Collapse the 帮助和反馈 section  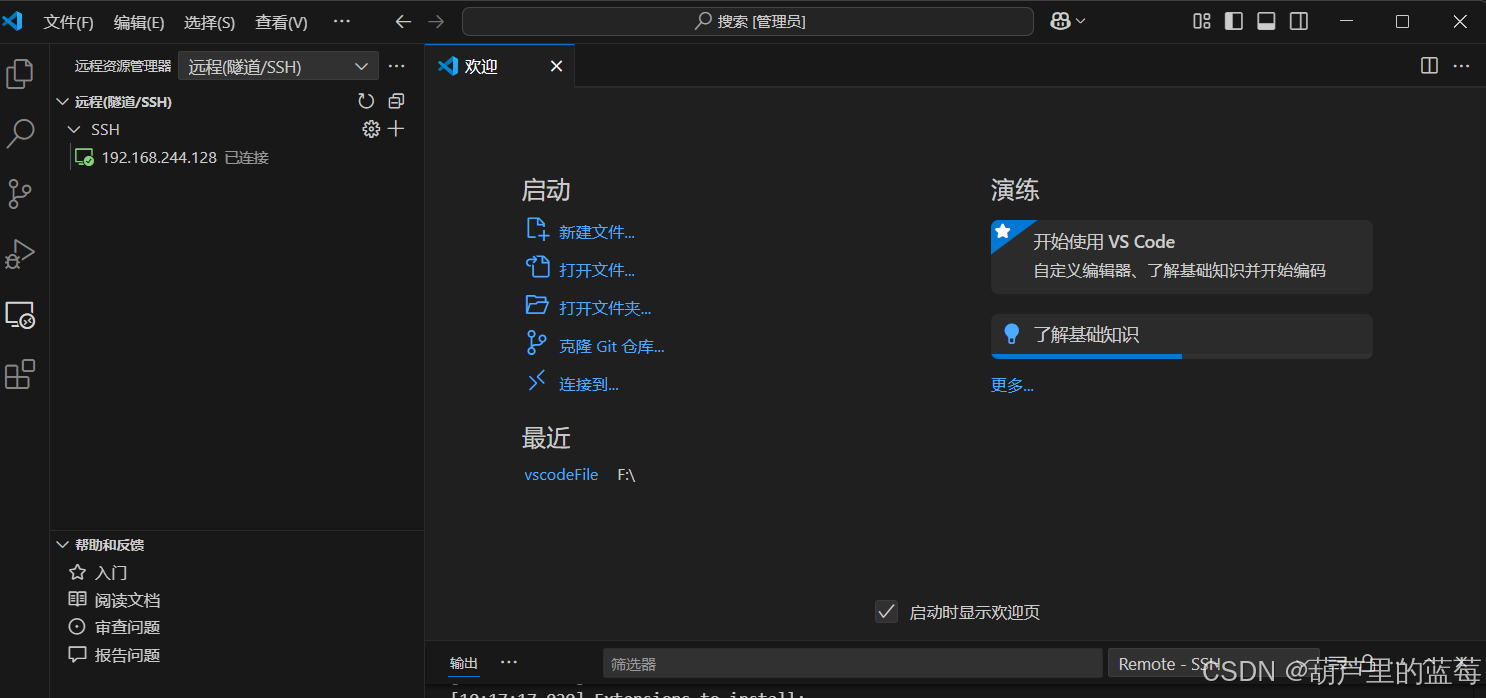point(63,545)
